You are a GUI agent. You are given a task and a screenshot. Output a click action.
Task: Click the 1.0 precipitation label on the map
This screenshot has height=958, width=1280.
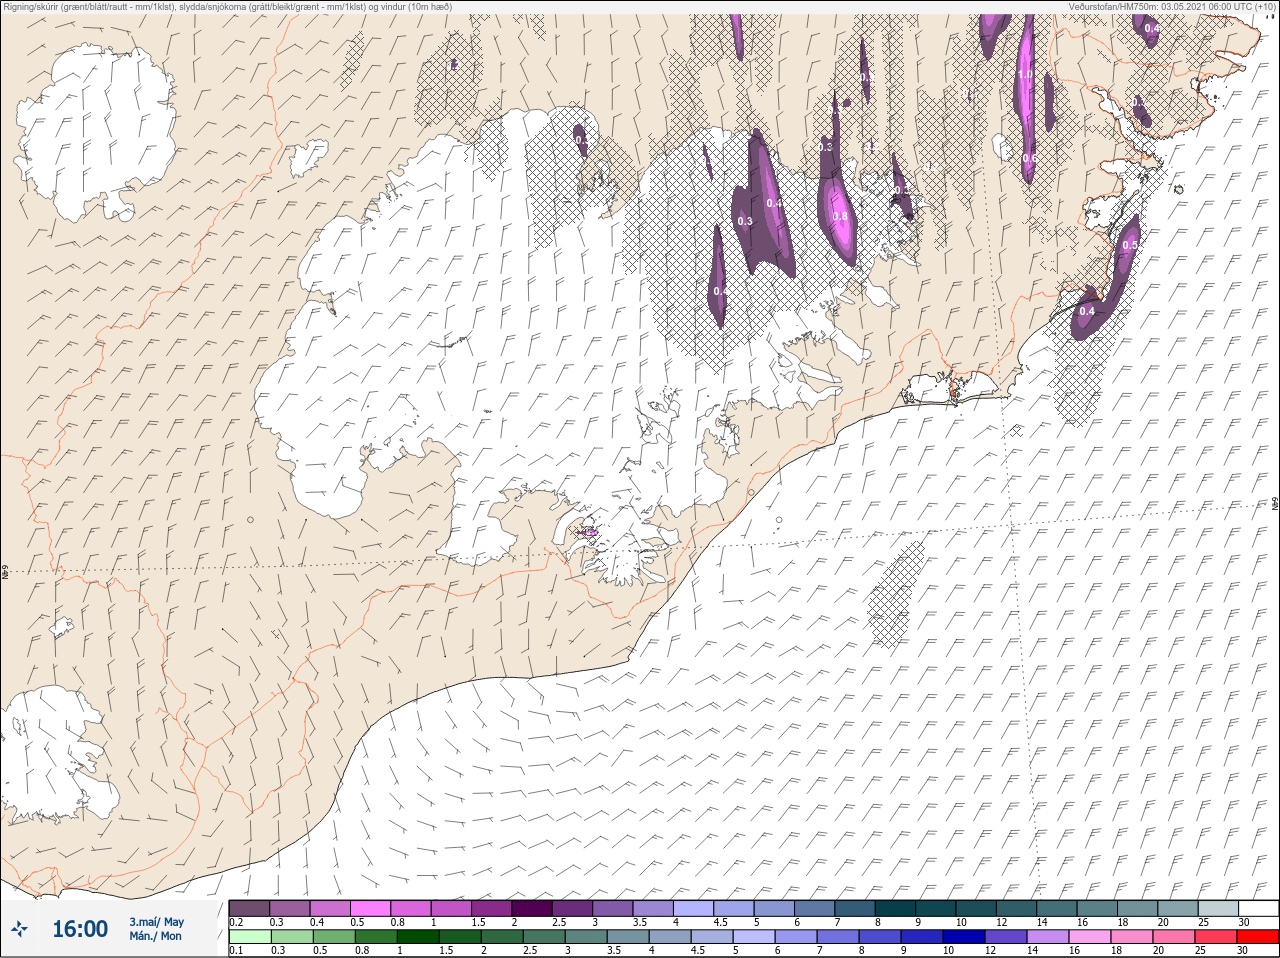(1025, 75)
